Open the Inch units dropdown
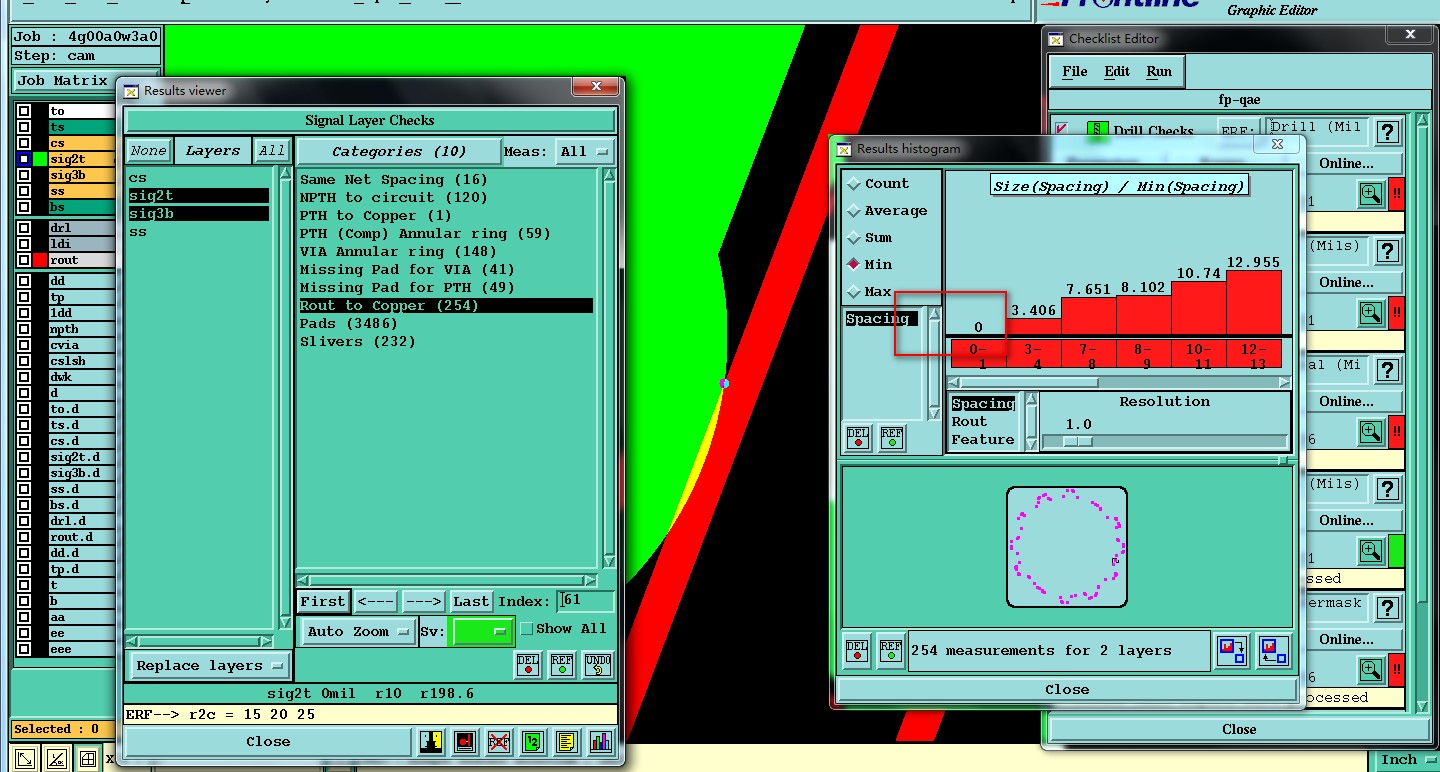This screenshot has height=772, width=1440. tap(1407, 760)
